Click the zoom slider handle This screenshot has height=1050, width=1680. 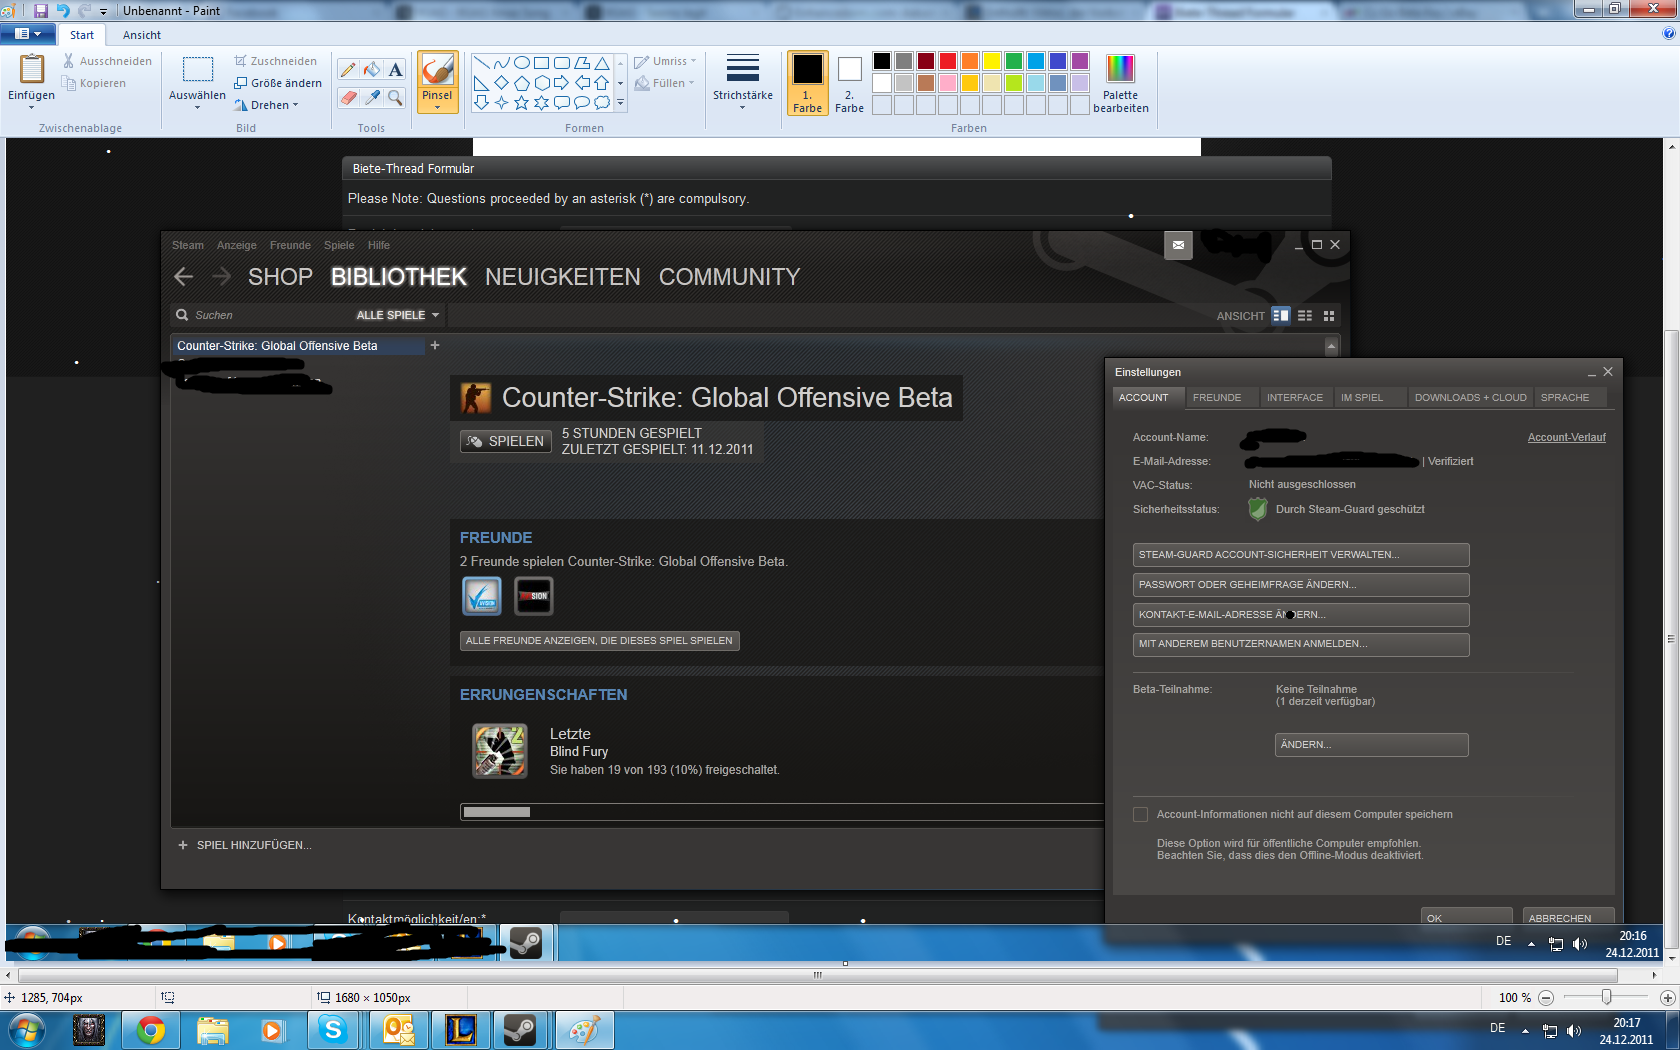click(1606, 997)
